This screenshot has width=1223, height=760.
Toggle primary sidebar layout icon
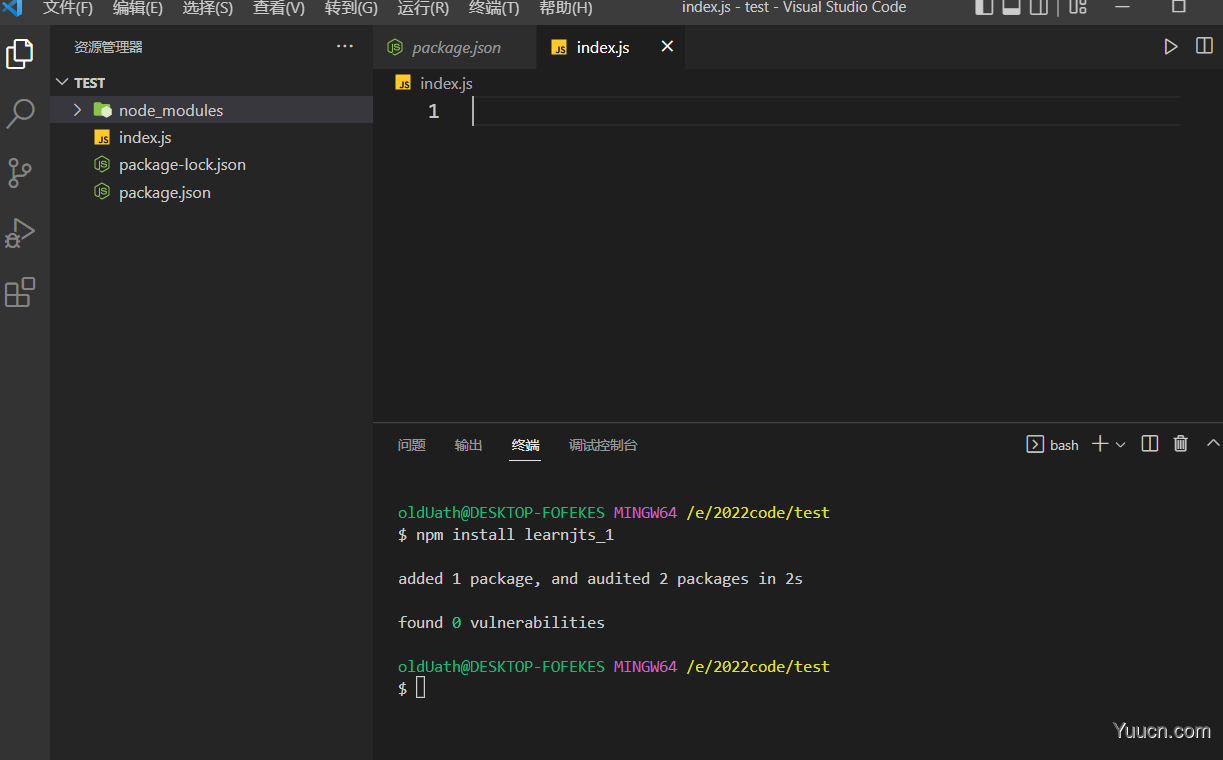point(985,8)
